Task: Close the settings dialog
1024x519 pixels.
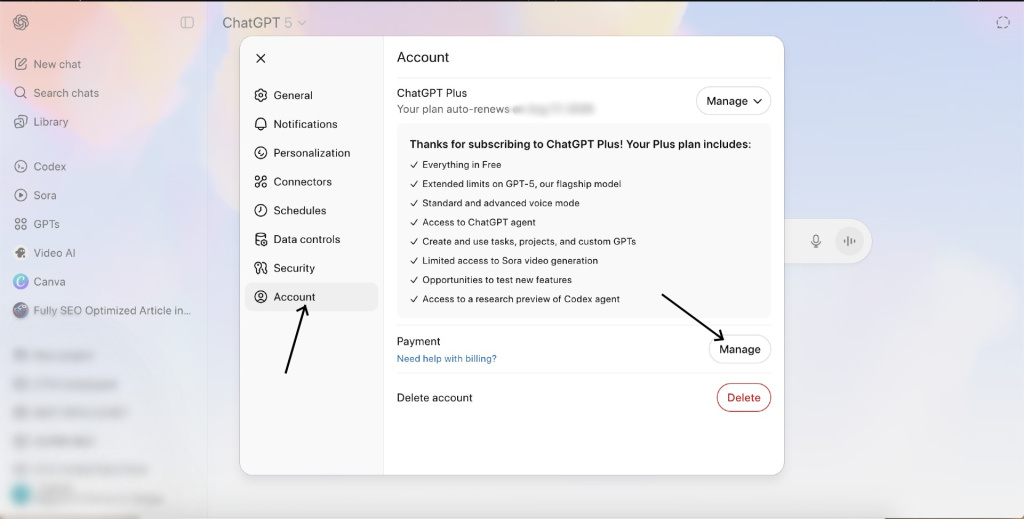Action: tap(261, 58)
